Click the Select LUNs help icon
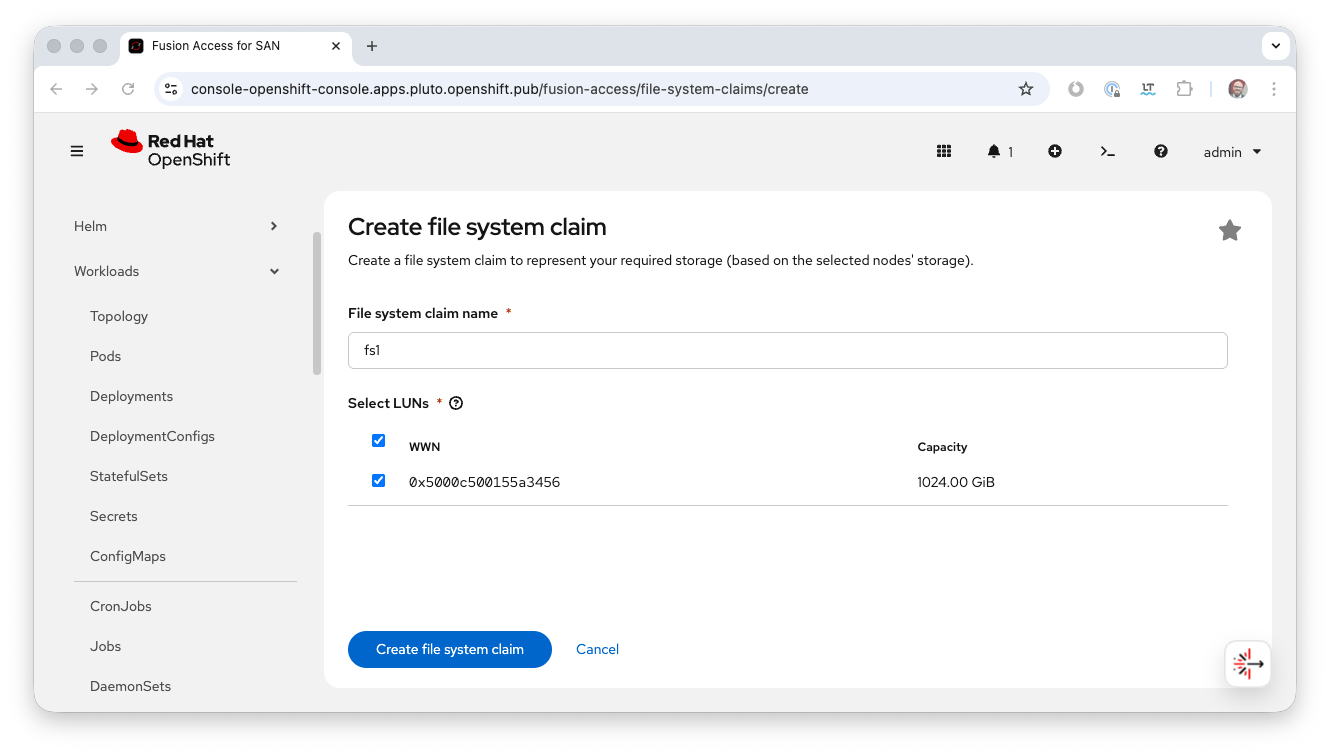This screenshot has height=754, width=1330. click(x=456, y=403)
